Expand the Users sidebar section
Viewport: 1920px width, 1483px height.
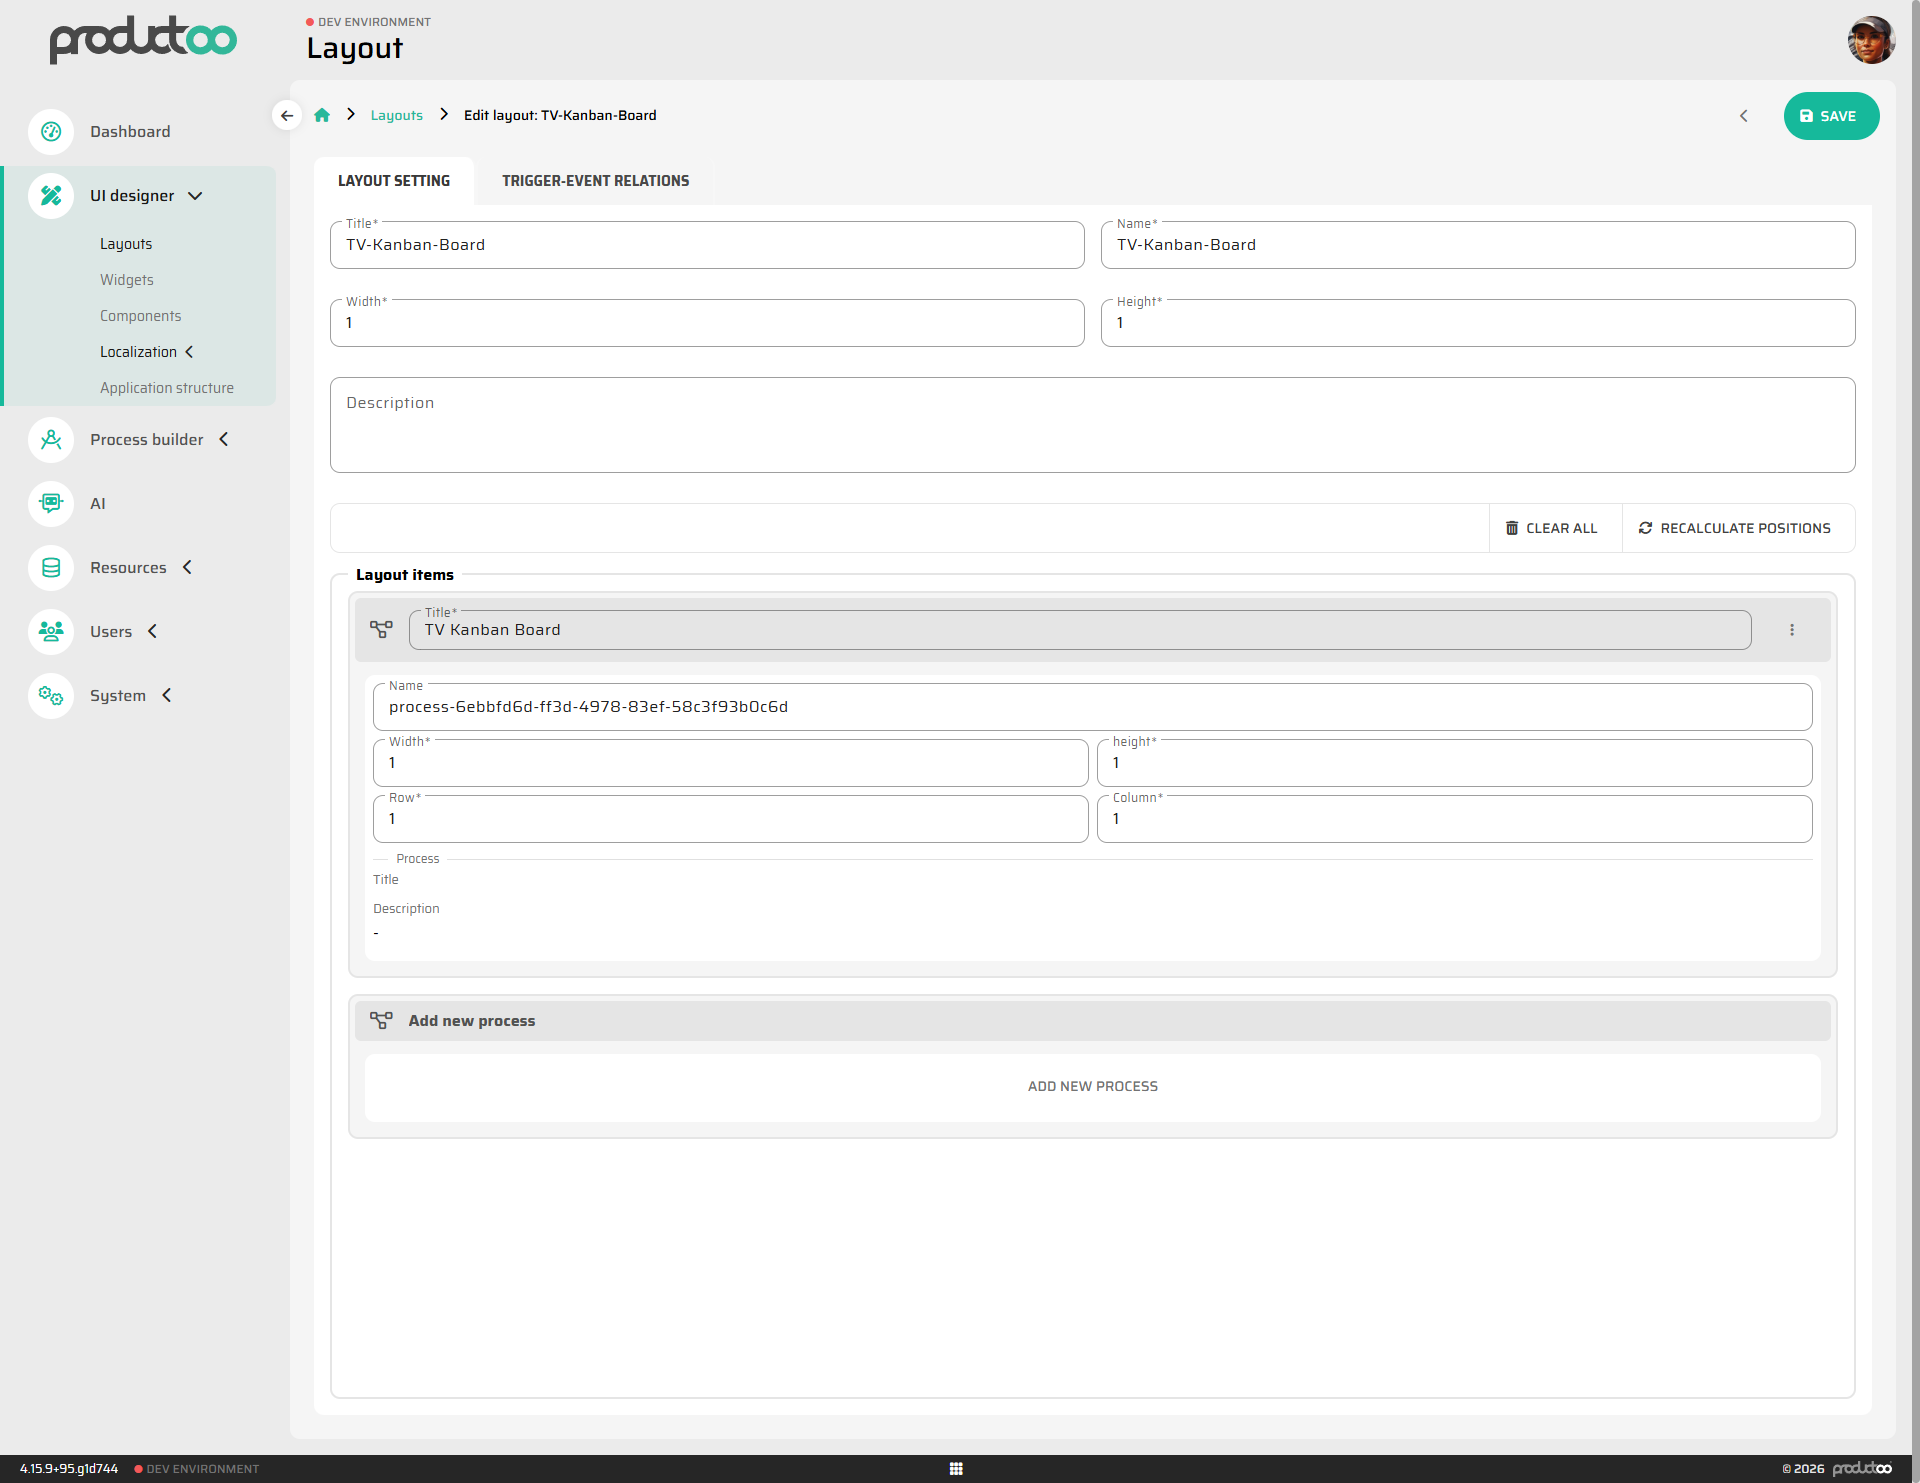coord(152,631)
